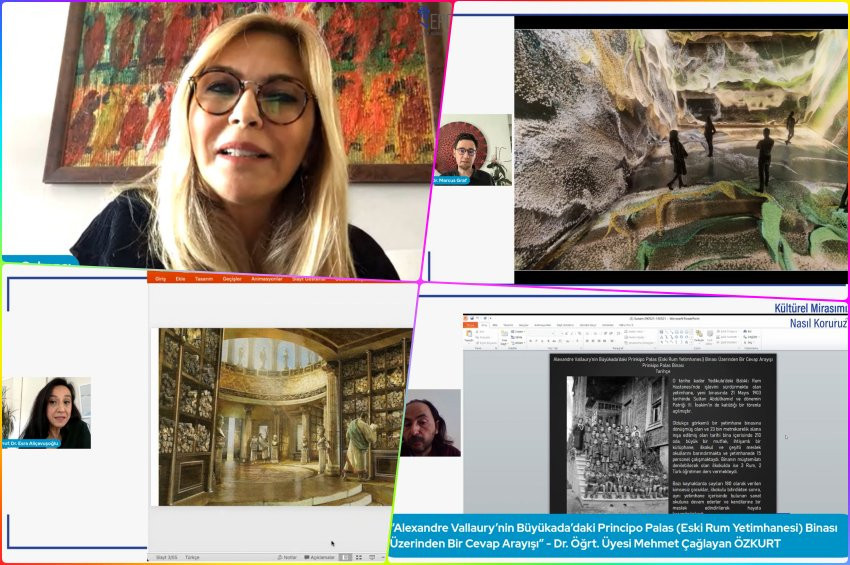Open the Tasarım ribbon tab
The height and width of the screenshot is (565, 850).
pyautogui.click(x=204, y=278)
